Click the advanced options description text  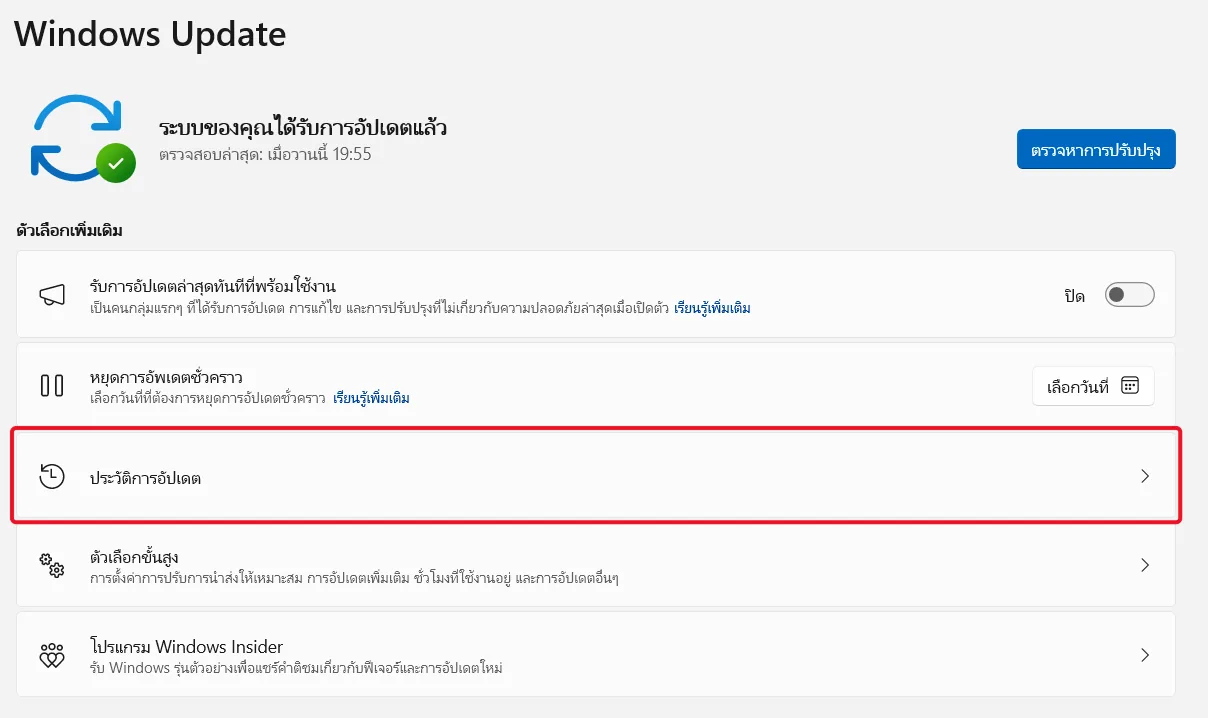(354, 577)
